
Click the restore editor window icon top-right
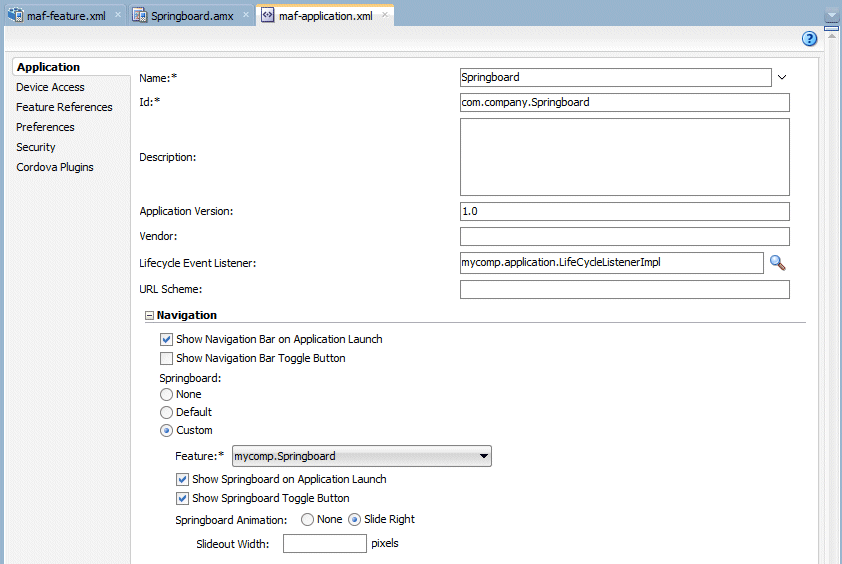(x=831, y=28)
